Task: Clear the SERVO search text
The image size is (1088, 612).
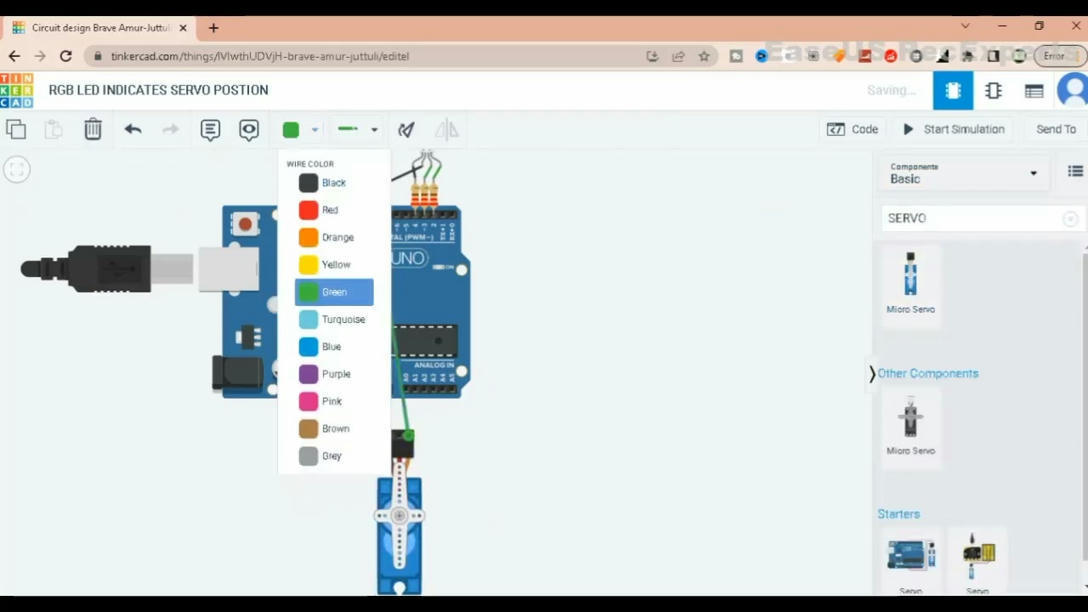Action: click(1071, 219)
